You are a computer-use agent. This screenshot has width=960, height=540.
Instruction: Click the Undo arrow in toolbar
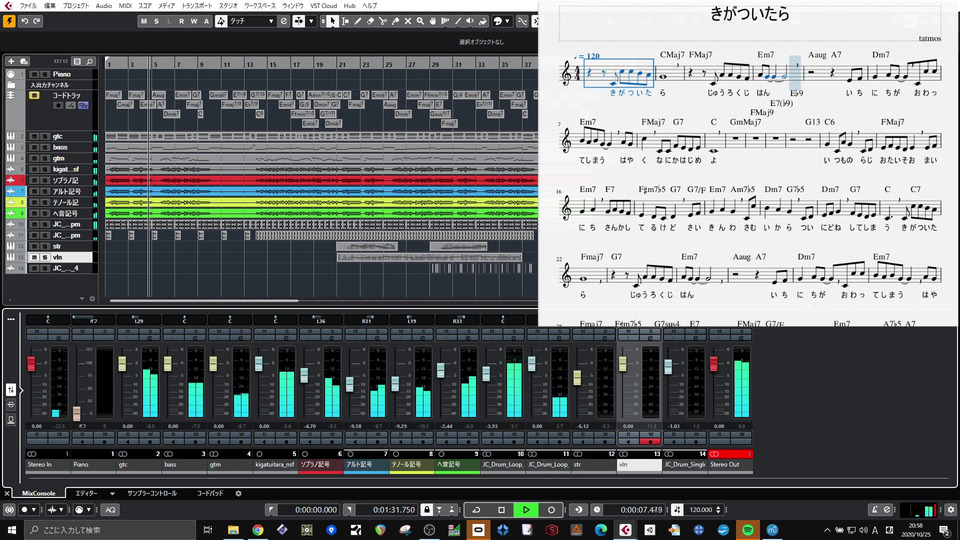[24, 21]
